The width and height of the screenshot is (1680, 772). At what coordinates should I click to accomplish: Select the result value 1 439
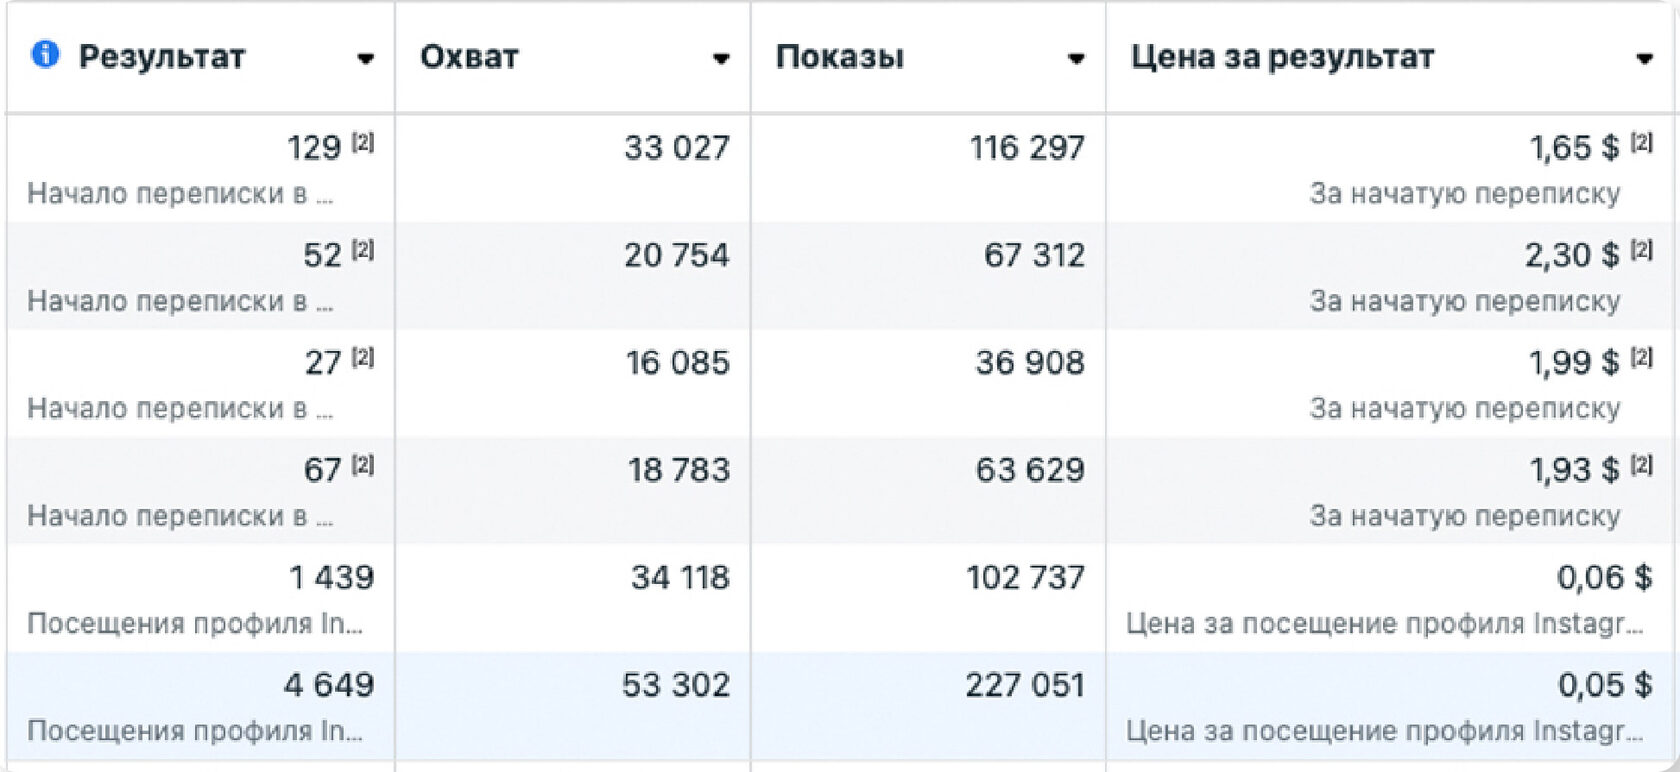point(331,577)
